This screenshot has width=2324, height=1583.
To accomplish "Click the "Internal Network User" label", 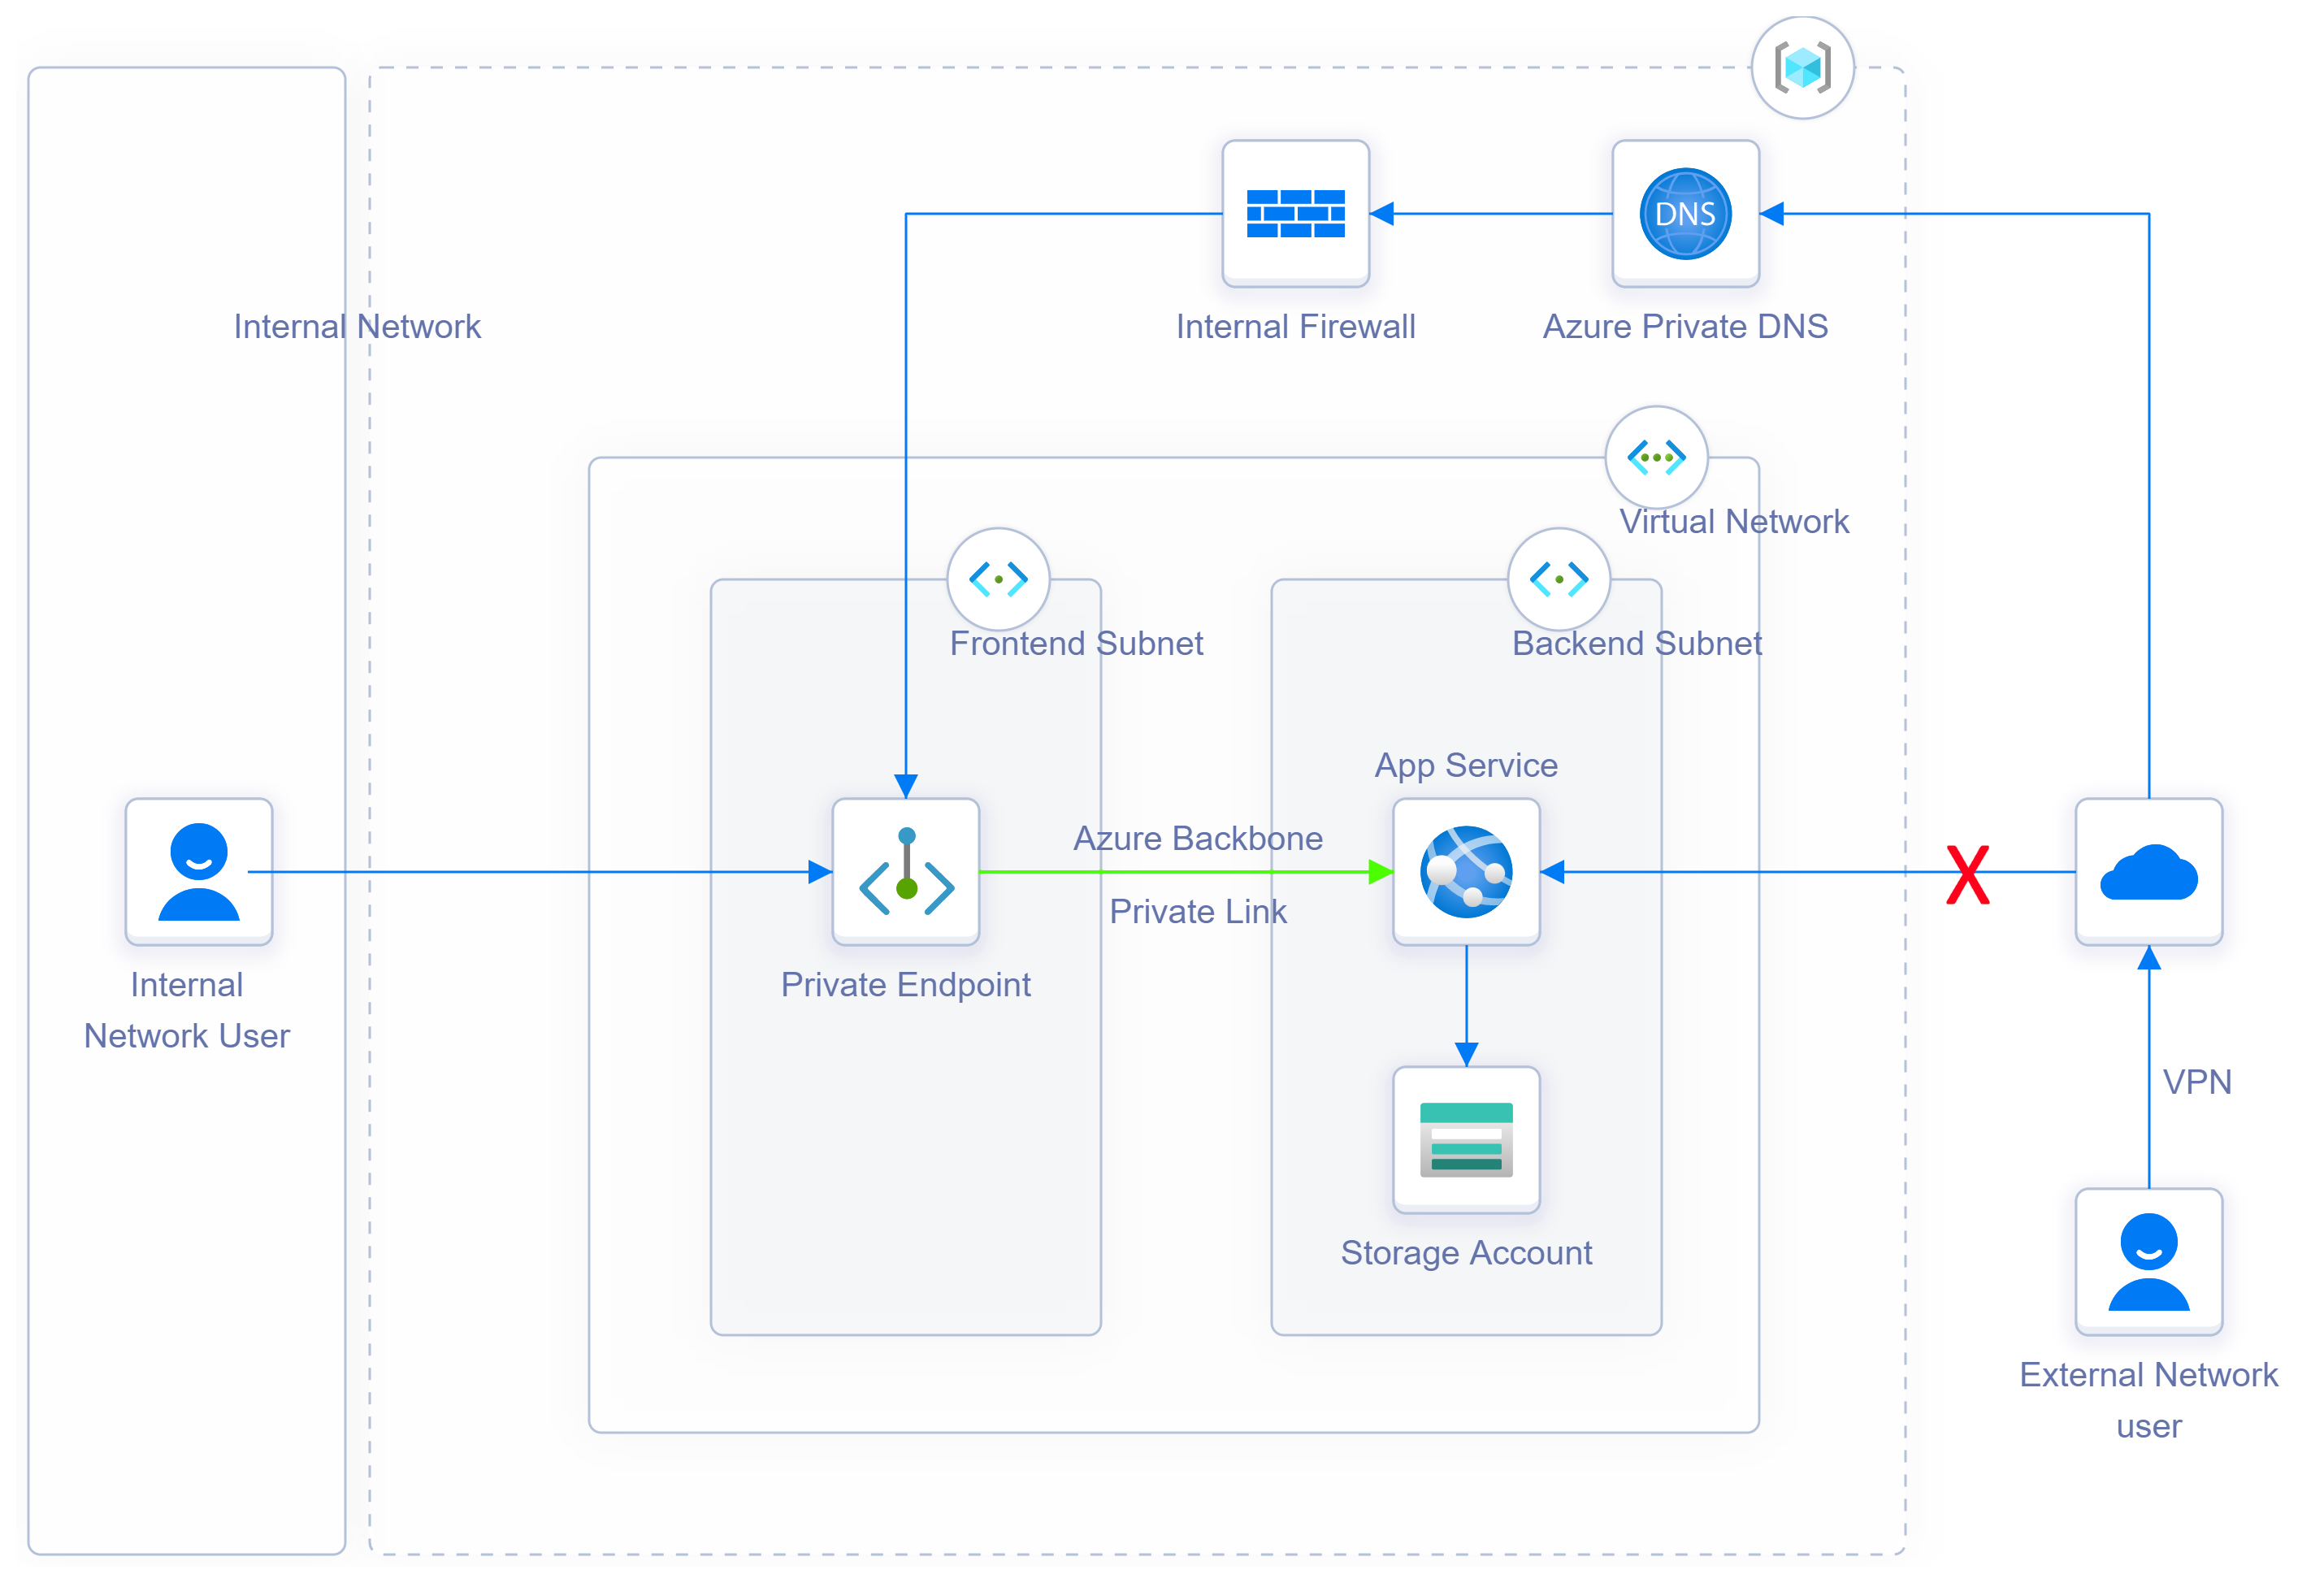I will tap(187, 1011).
